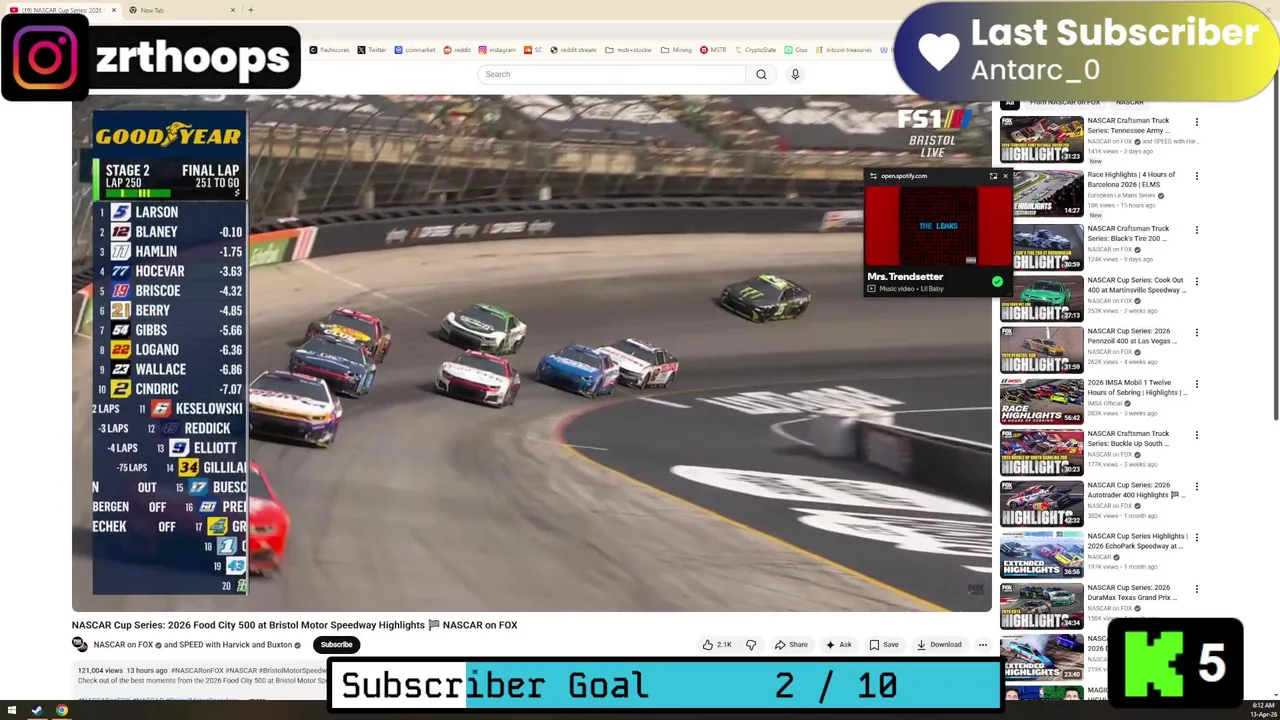This screenshot has width=1280, height=720.
Task: Switch to the New Tab browser tab
Action: tap(180, 10)
